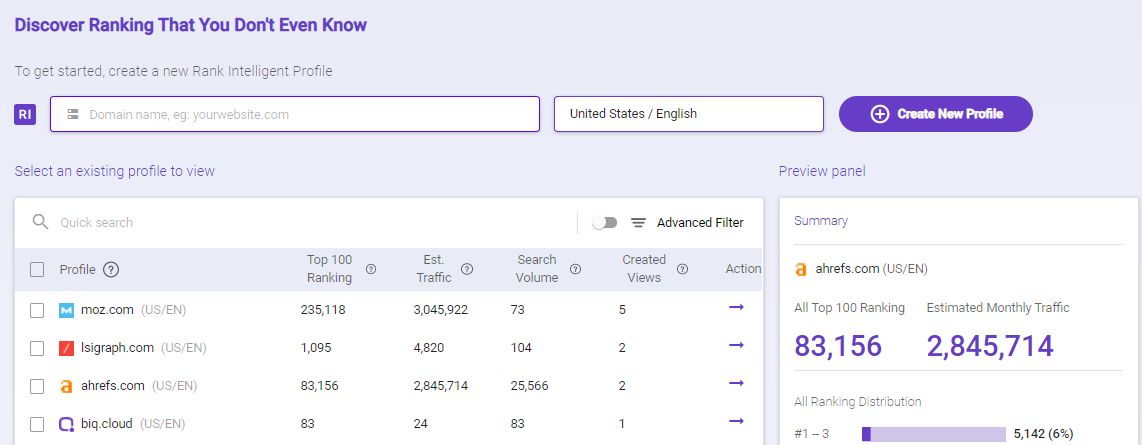Click moz.com traffic value 3,045,922
The image size is (1142, 445).
coord(441,310)
